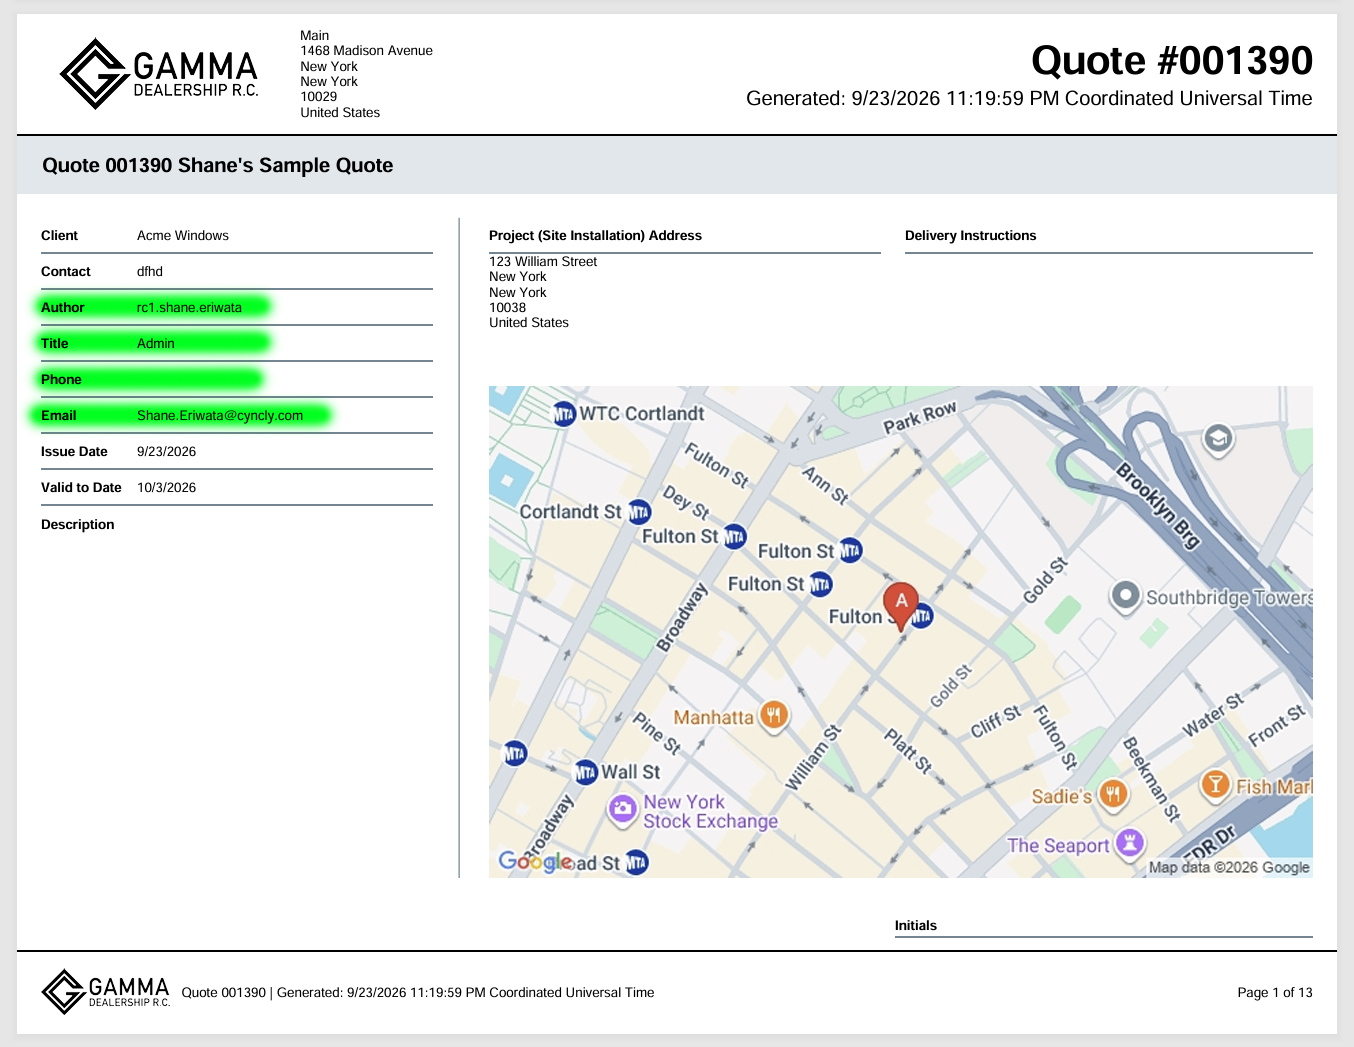This screenshot has height=1047, width=1354.
Task: Click the Gamma Dealership logo in the header
Action: (159, 74)
